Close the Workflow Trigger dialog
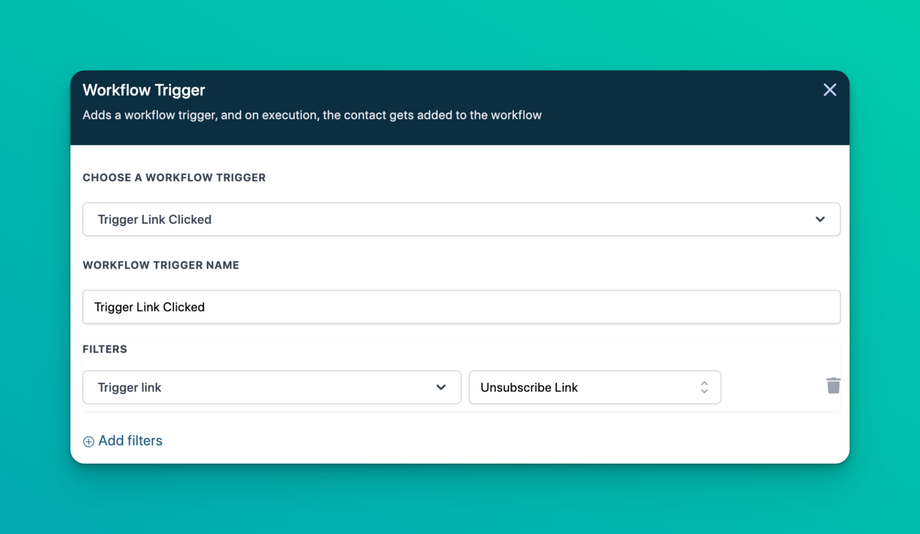 click(x=829, y=90)
